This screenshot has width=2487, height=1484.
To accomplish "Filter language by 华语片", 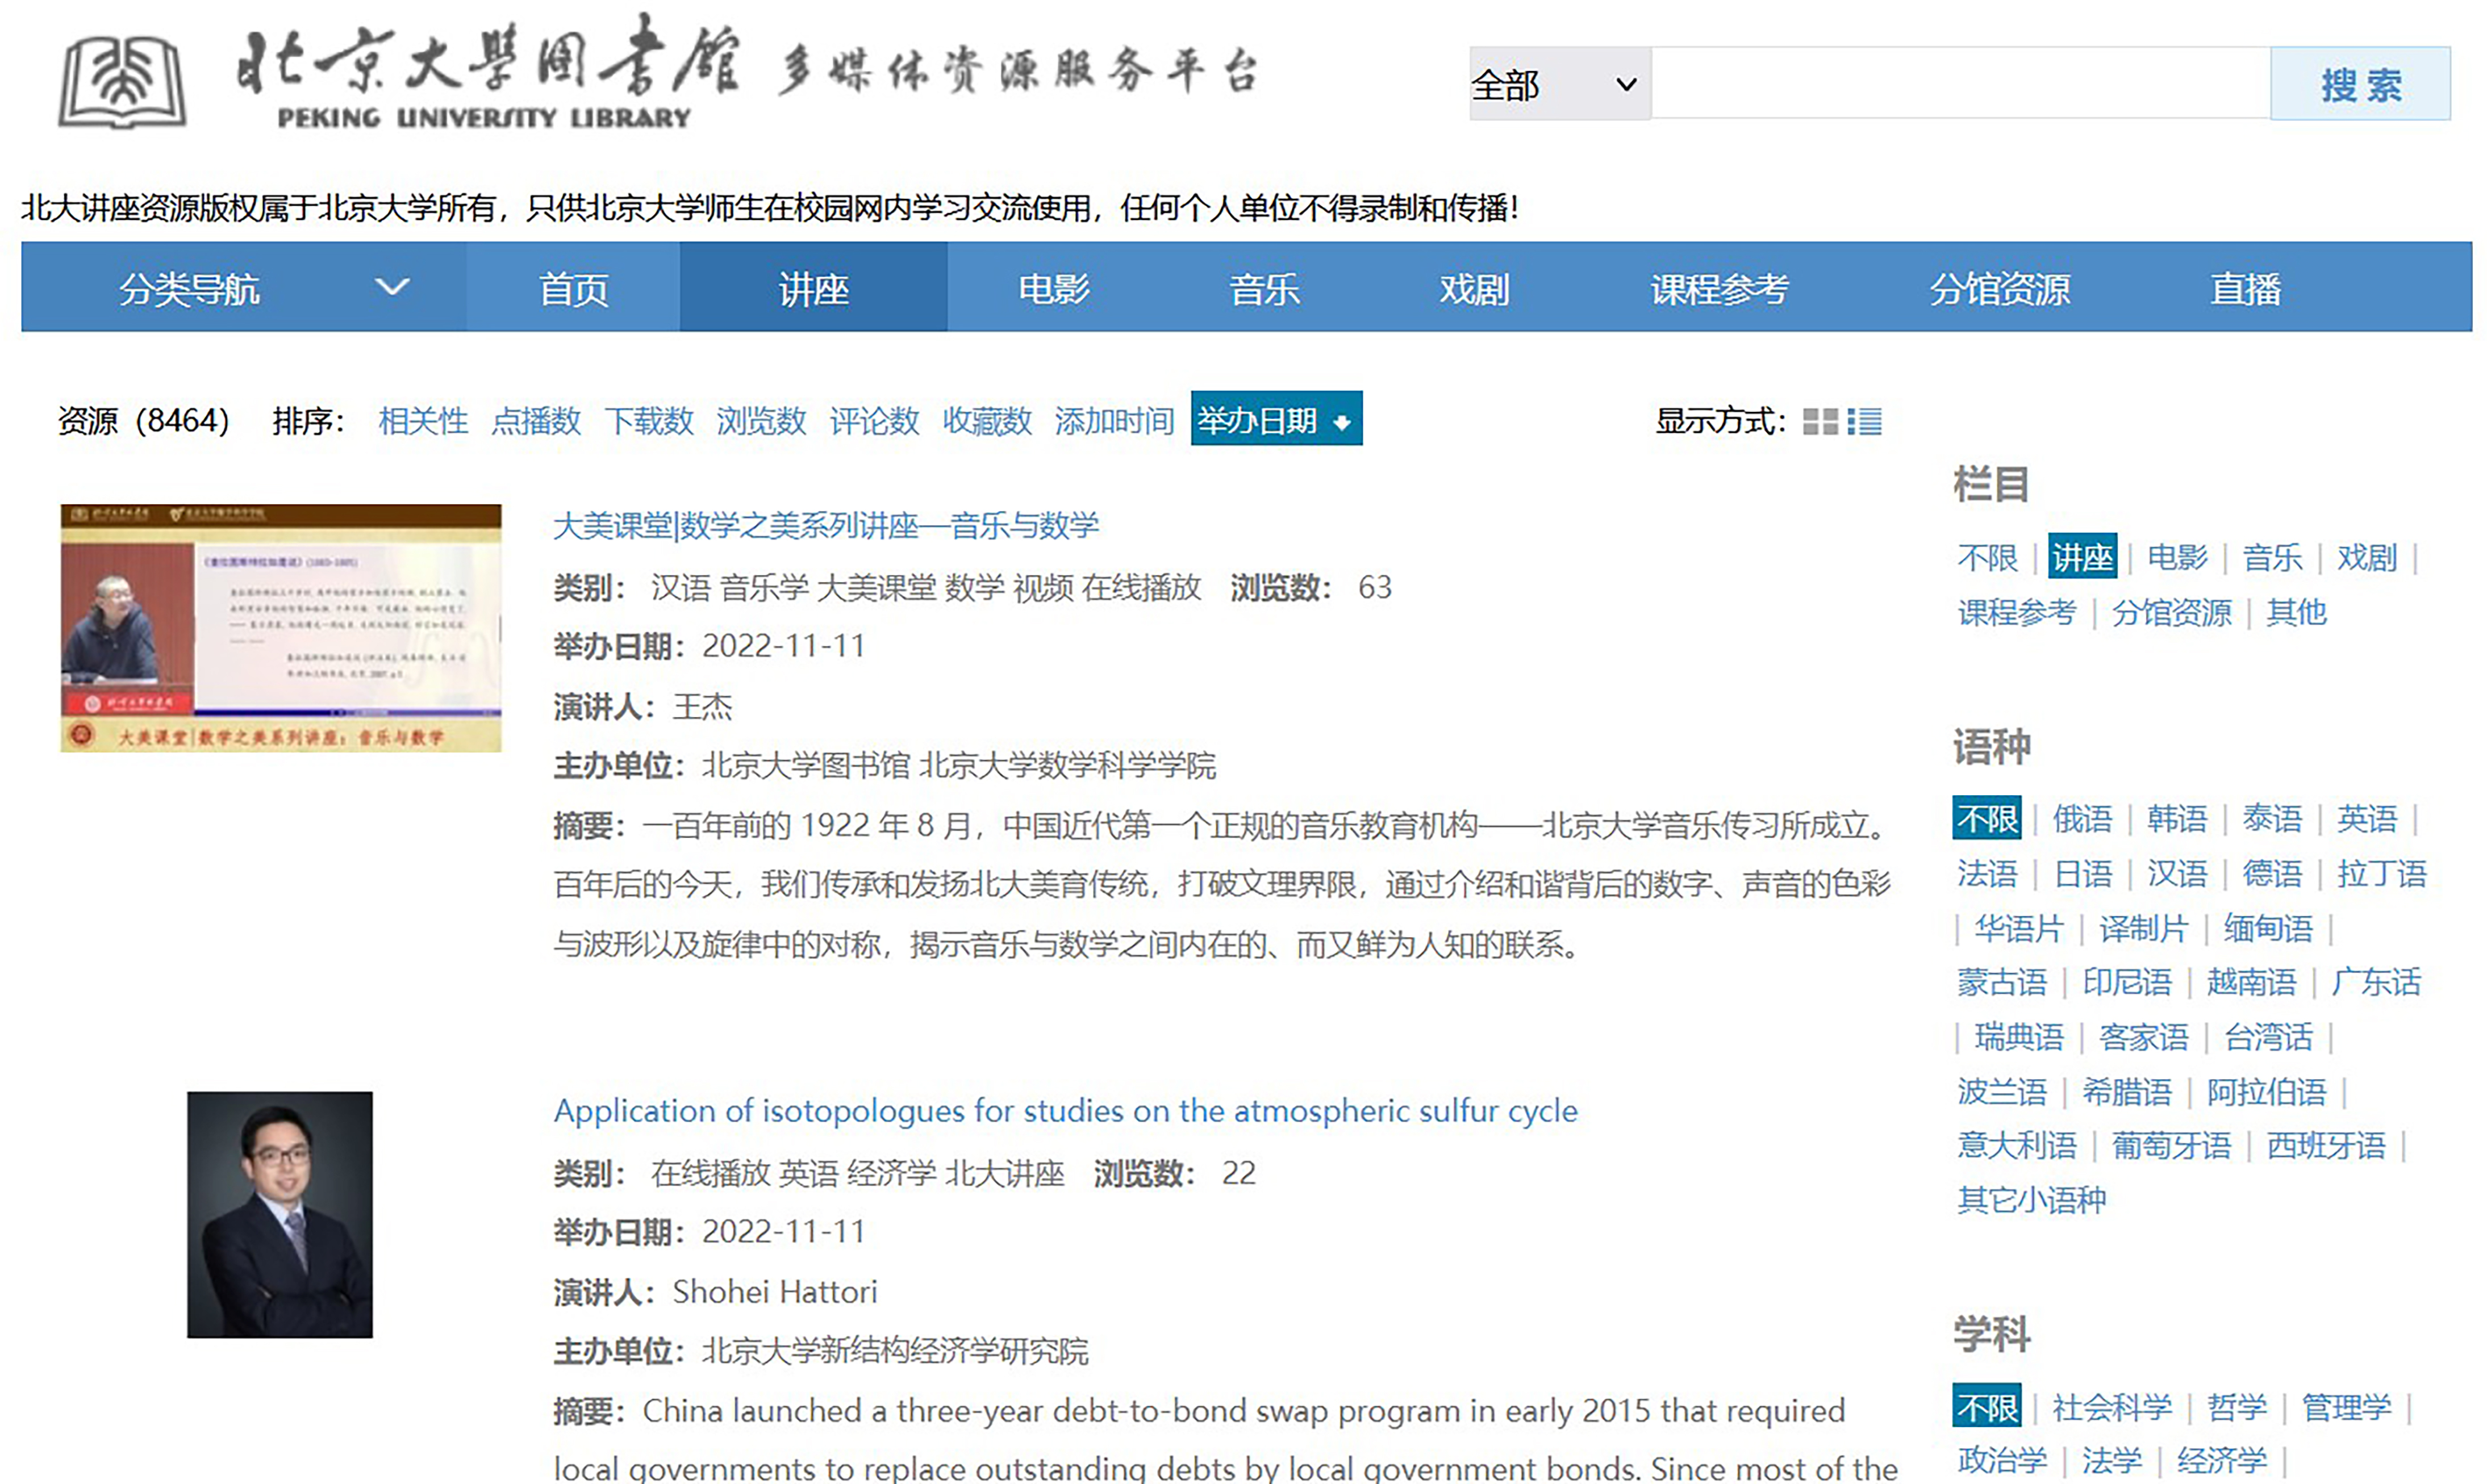I will point(2019,929).
